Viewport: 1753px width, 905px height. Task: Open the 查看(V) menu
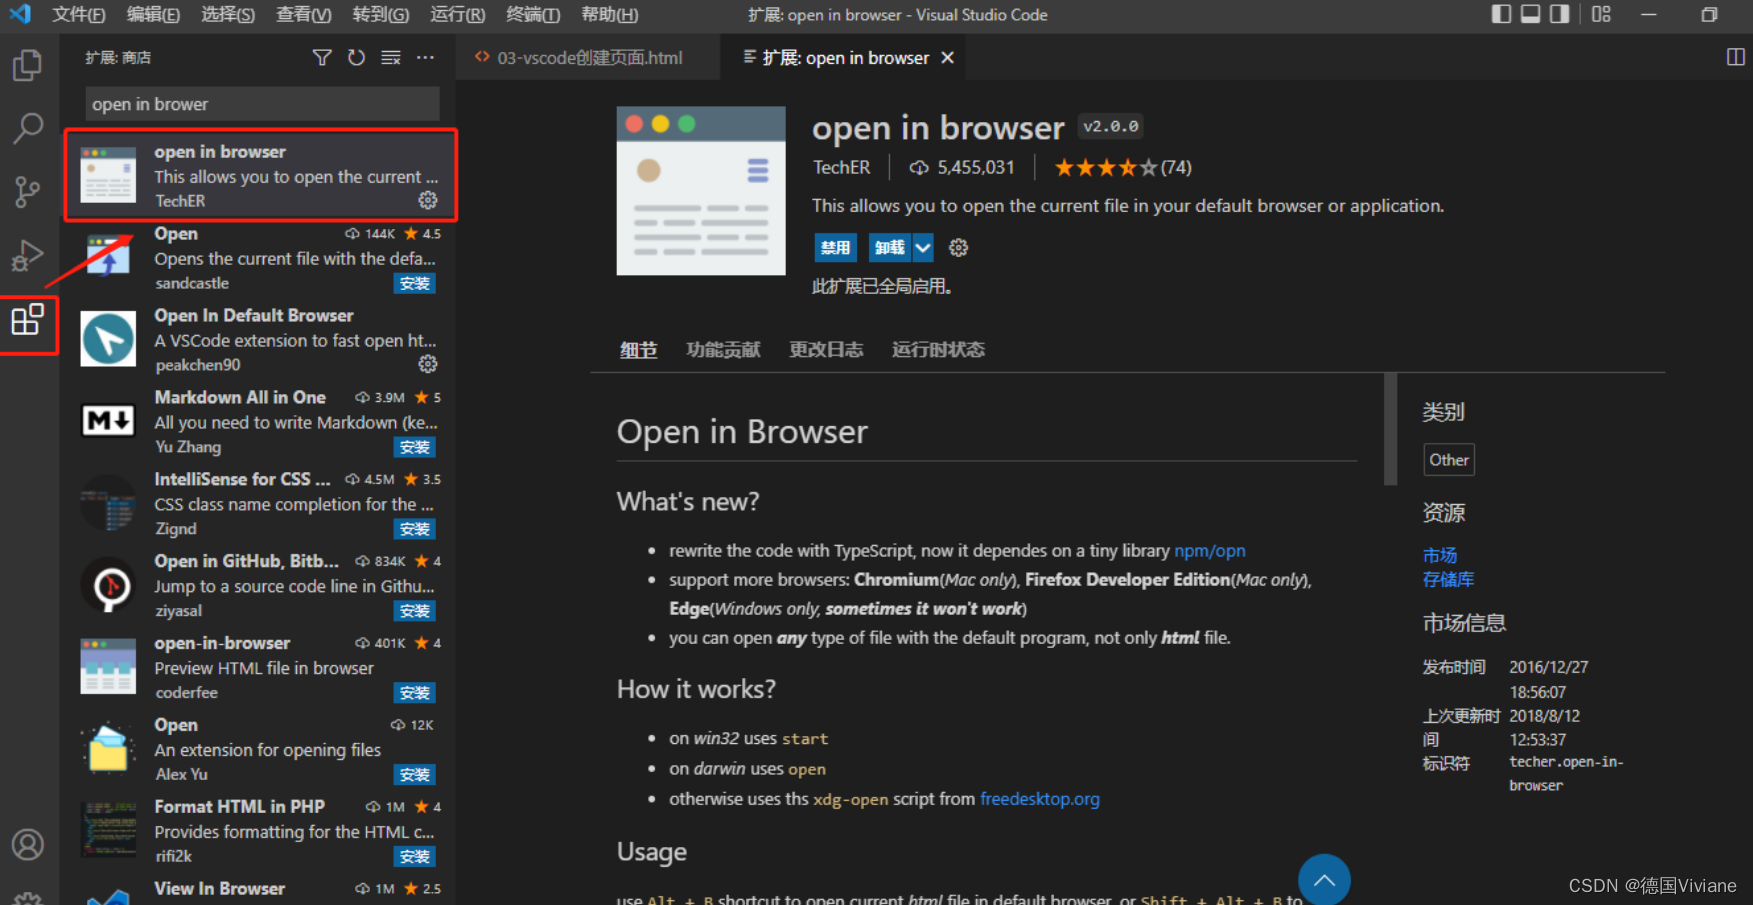coord(304,15)
